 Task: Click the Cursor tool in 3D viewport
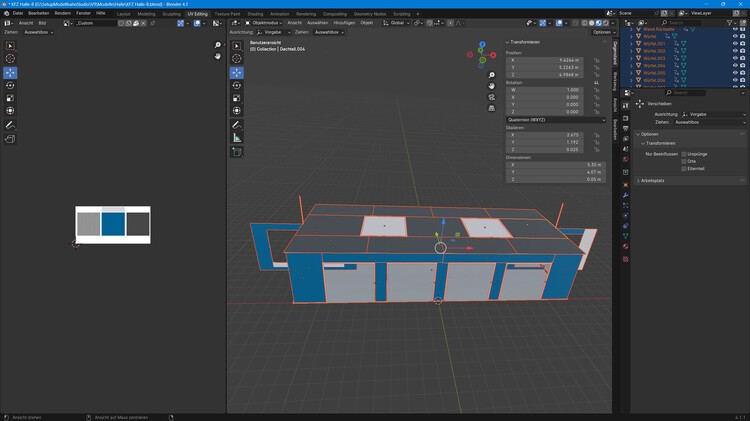[x=237, y=59]
